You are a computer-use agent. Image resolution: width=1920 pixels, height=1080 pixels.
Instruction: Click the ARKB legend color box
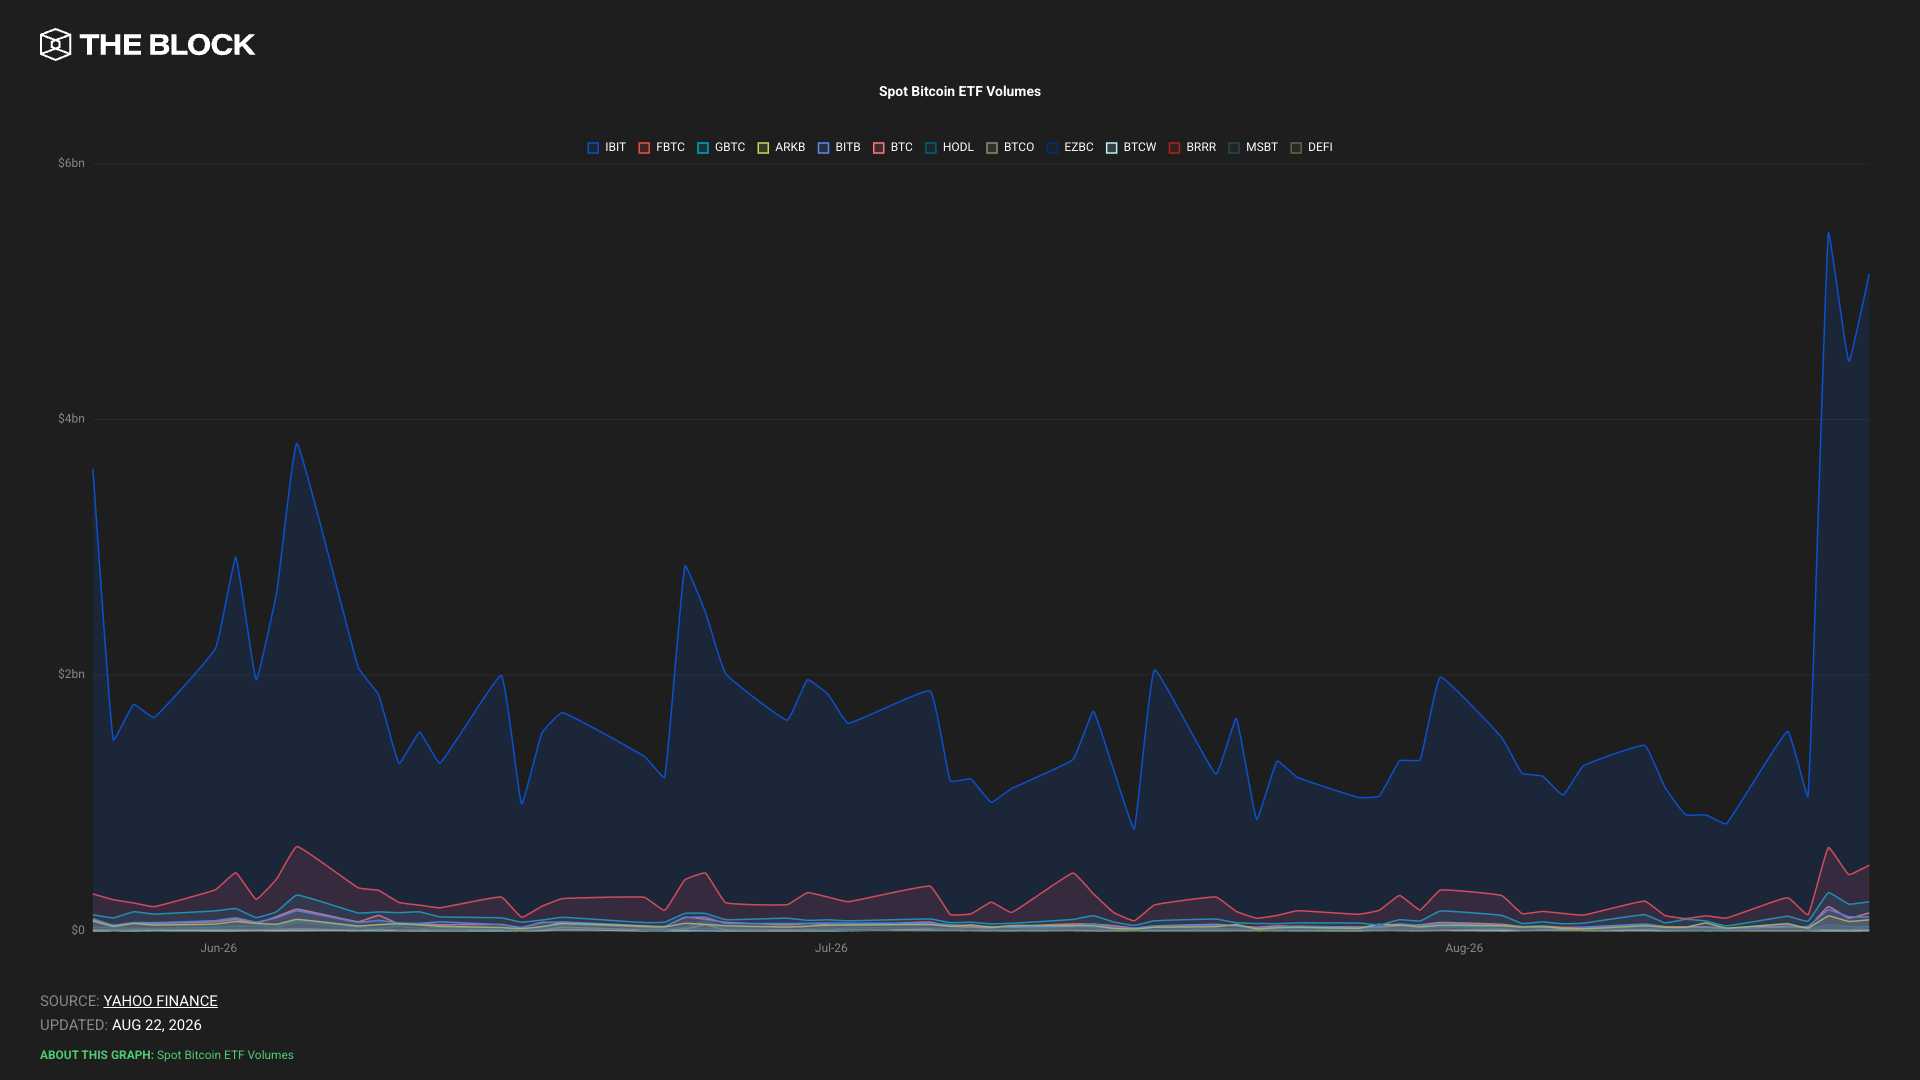tap(763, 148)
